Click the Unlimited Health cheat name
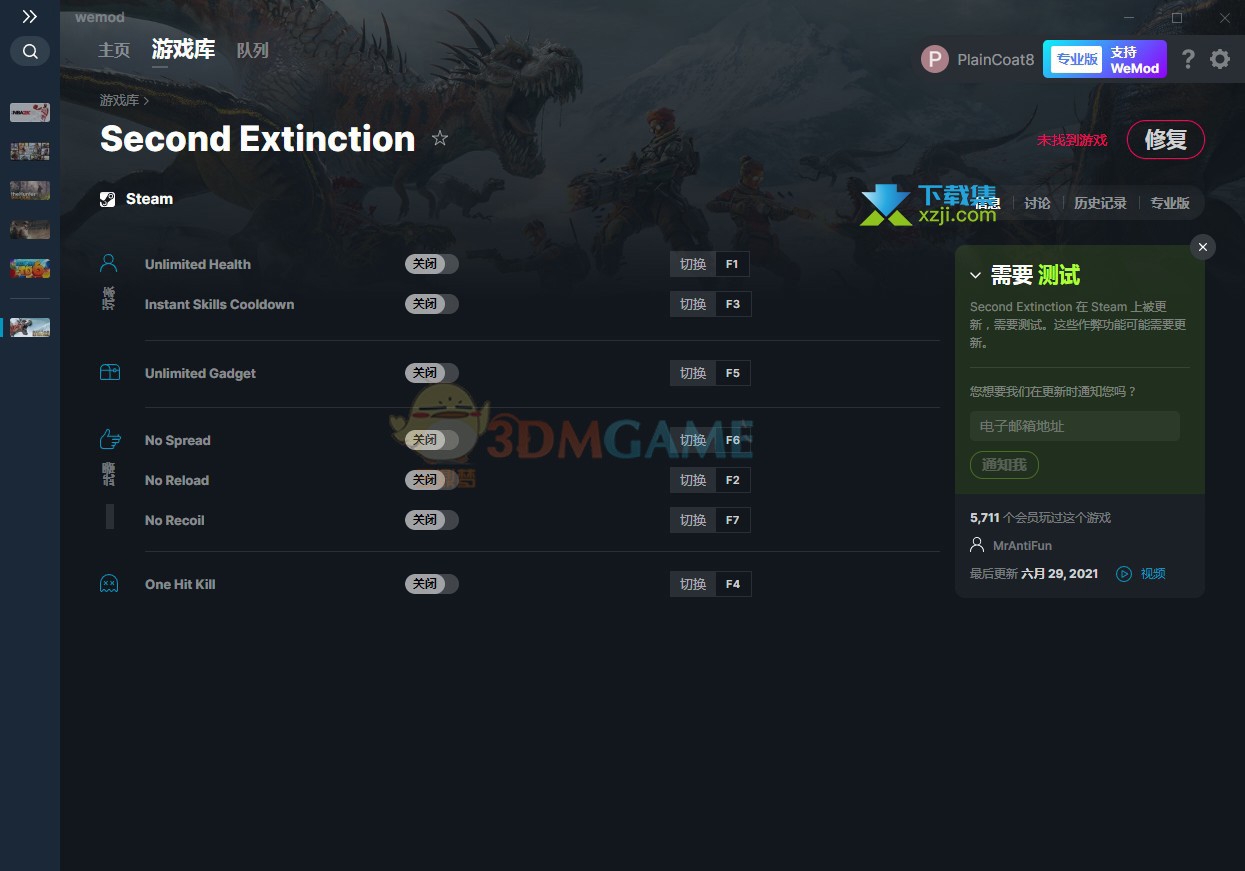 (x=198, y=264)
